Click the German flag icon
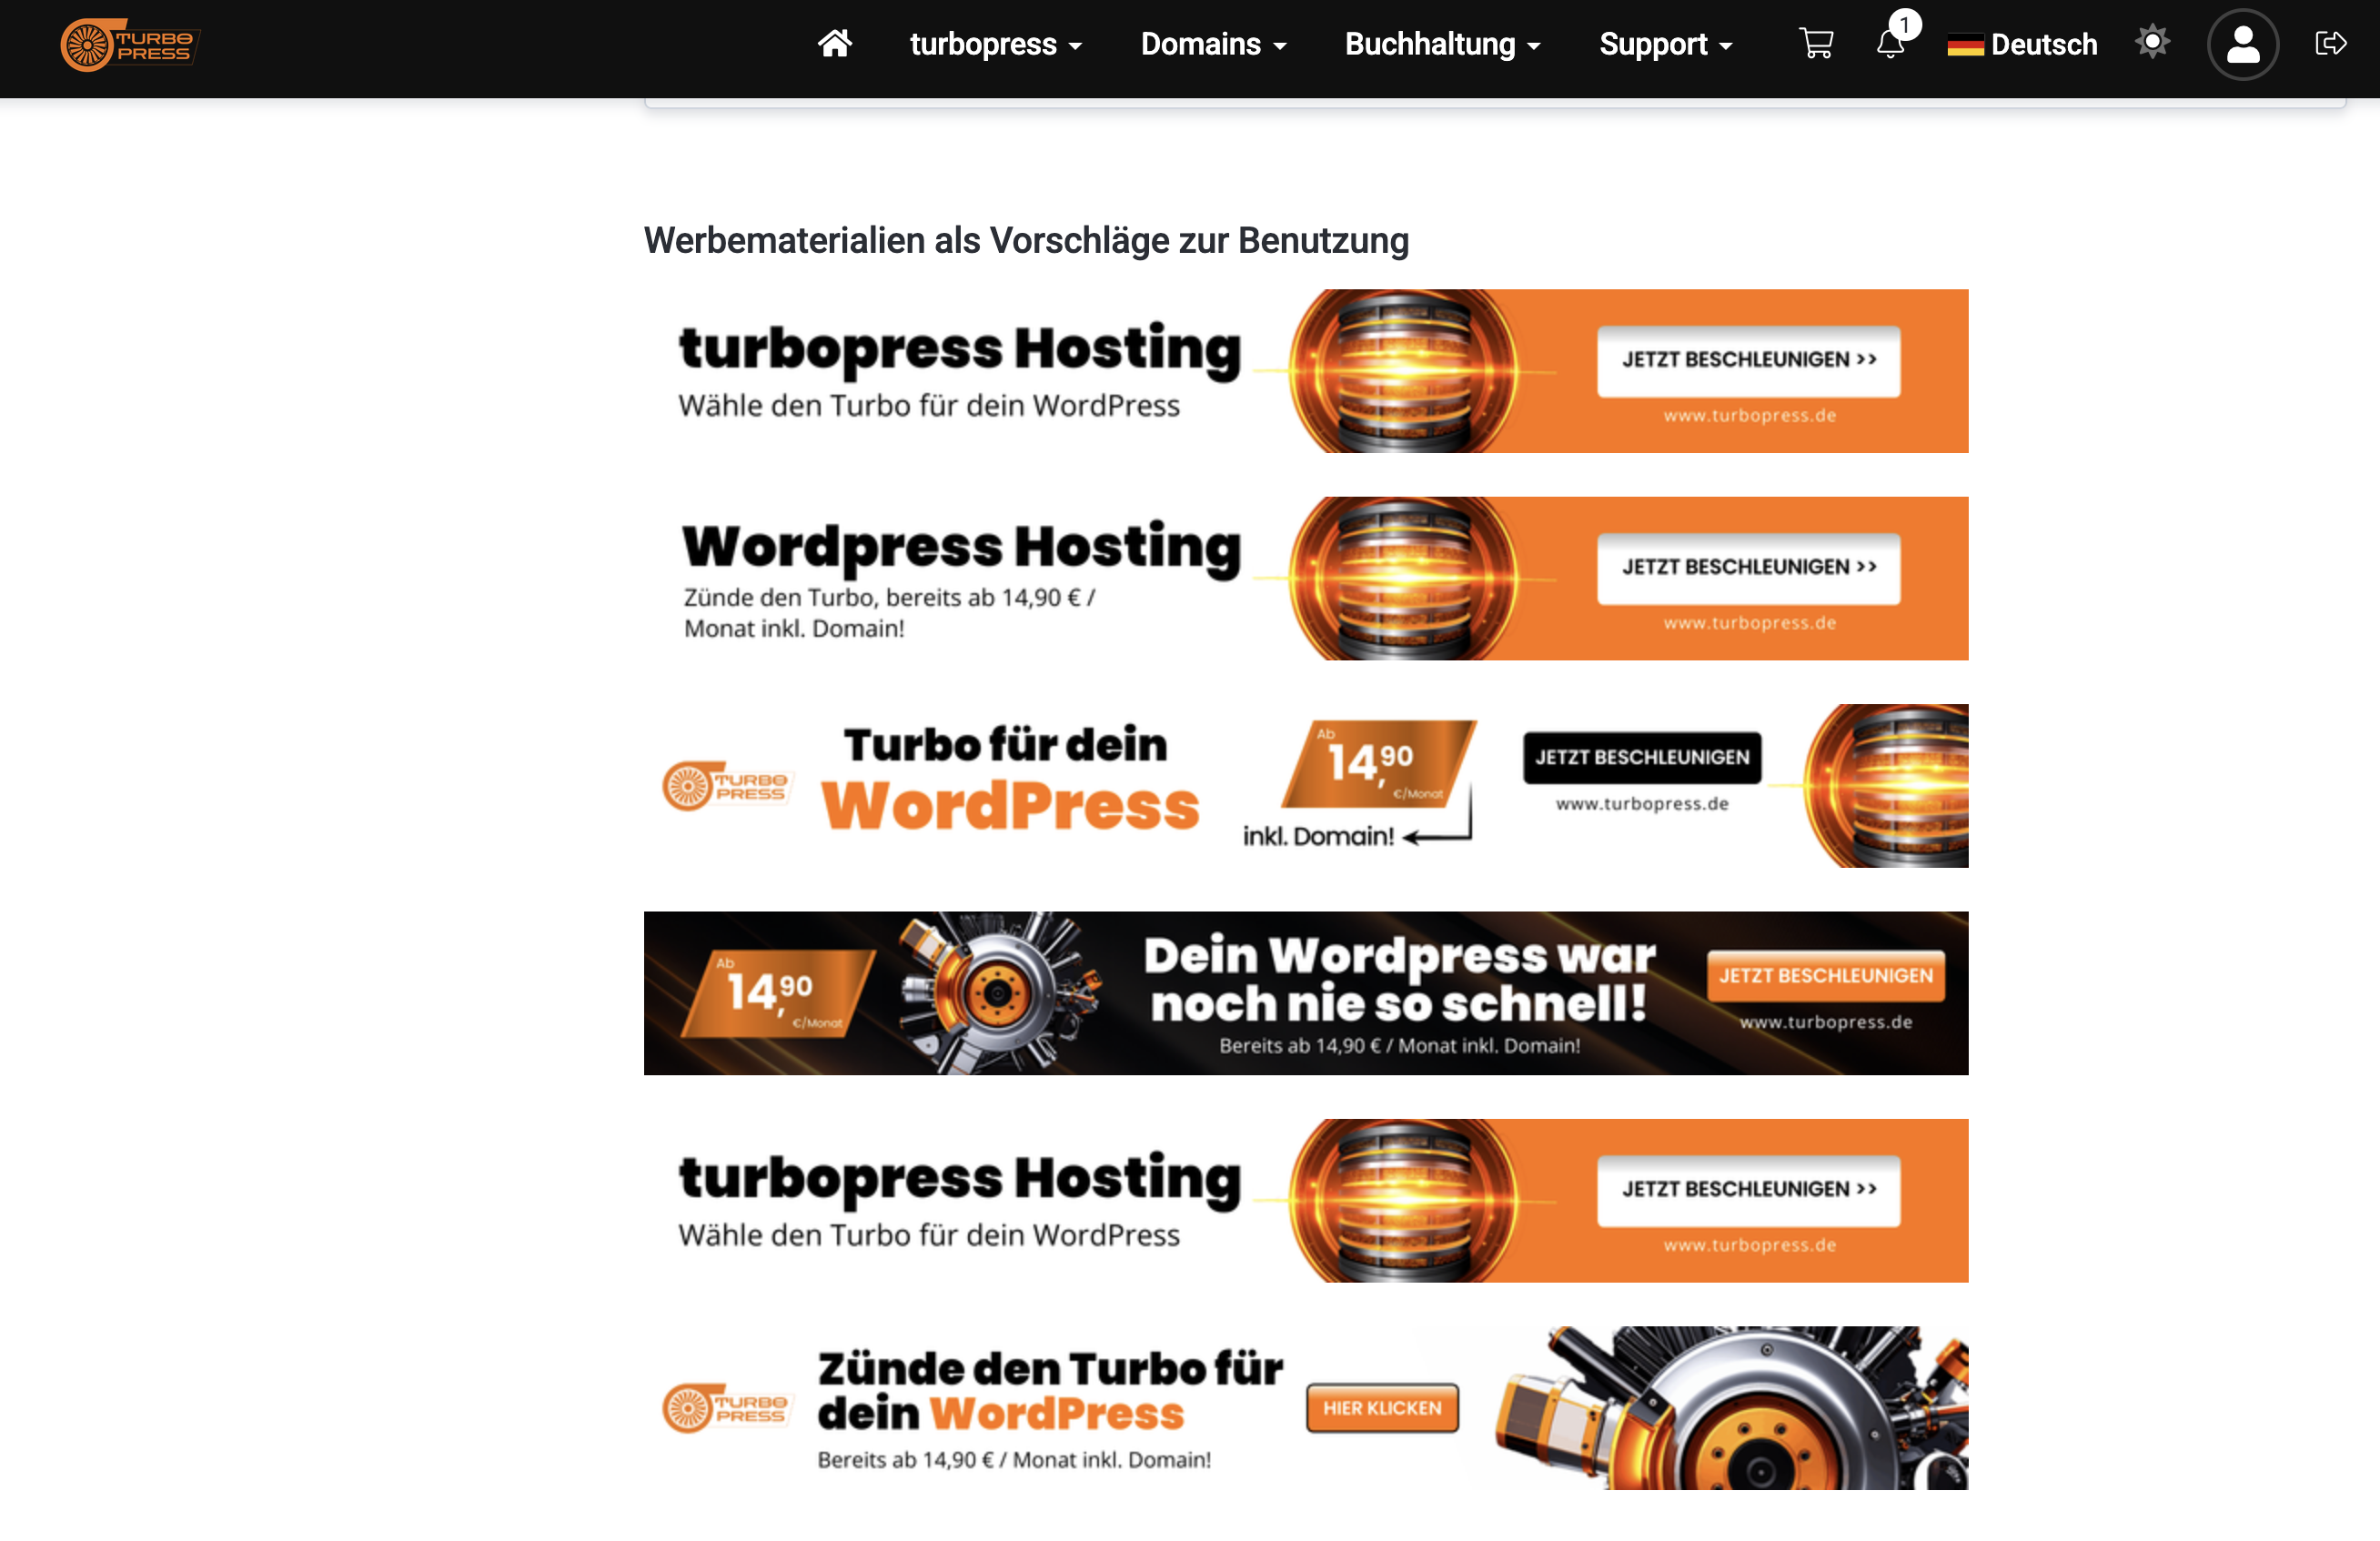Screen dimensions: 2380x1541 click(x=1965, y=45)
